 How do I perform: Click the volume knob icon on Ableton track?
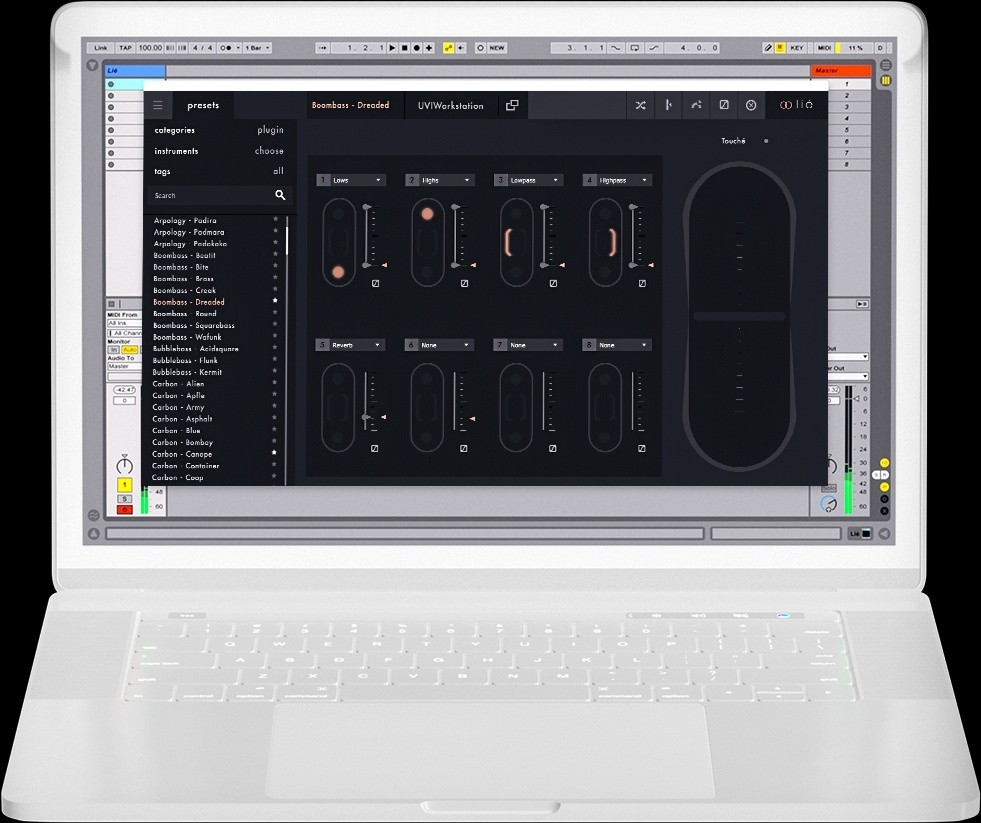tap(125, 464)
